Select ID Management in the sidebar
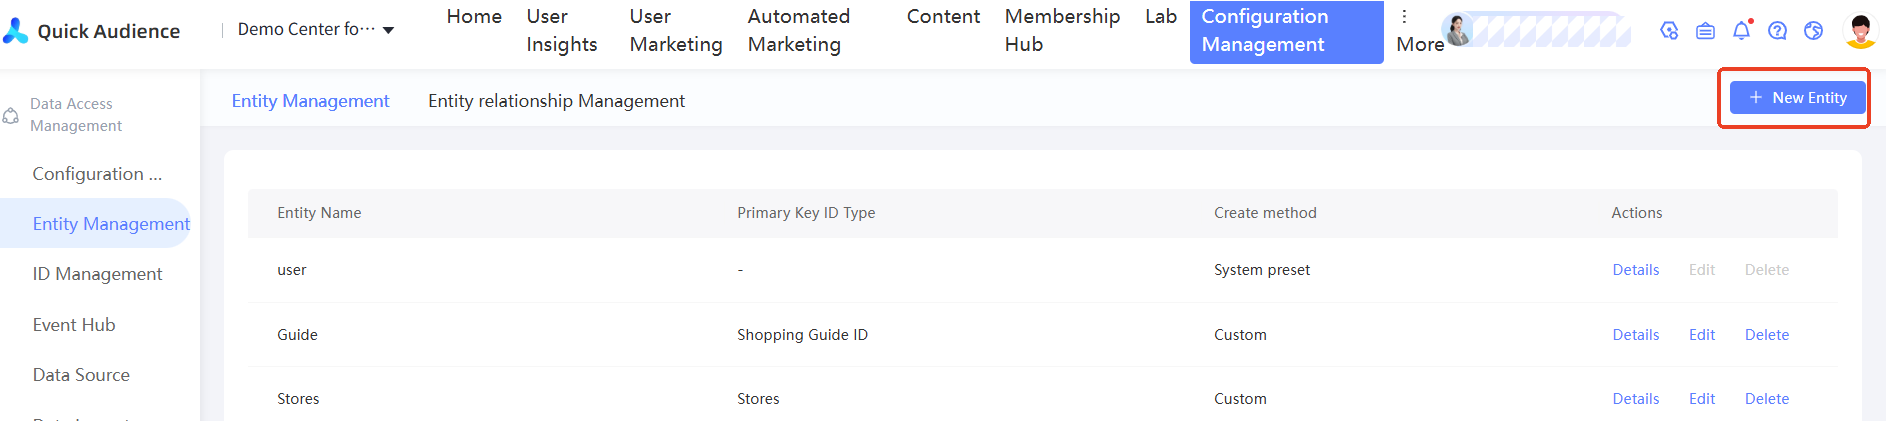The height and width of the screenshot is (422, 1886). (x=97, y=274)
